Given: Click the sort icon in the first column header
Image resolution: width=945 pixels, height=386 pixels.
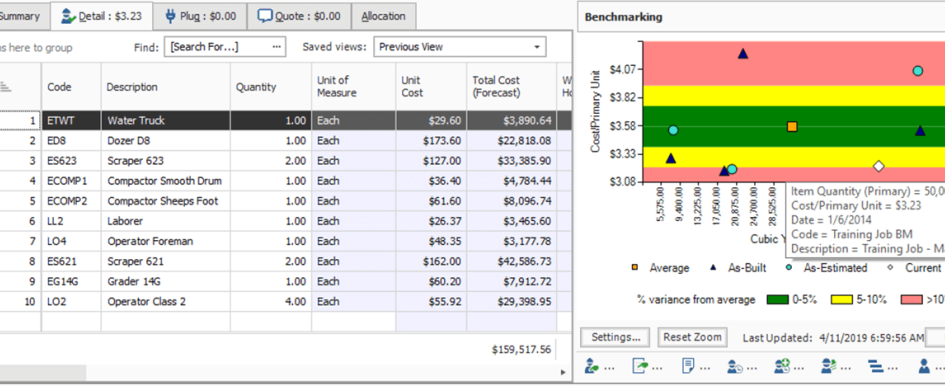Looking at the screenshot, I should pos(5,87).
